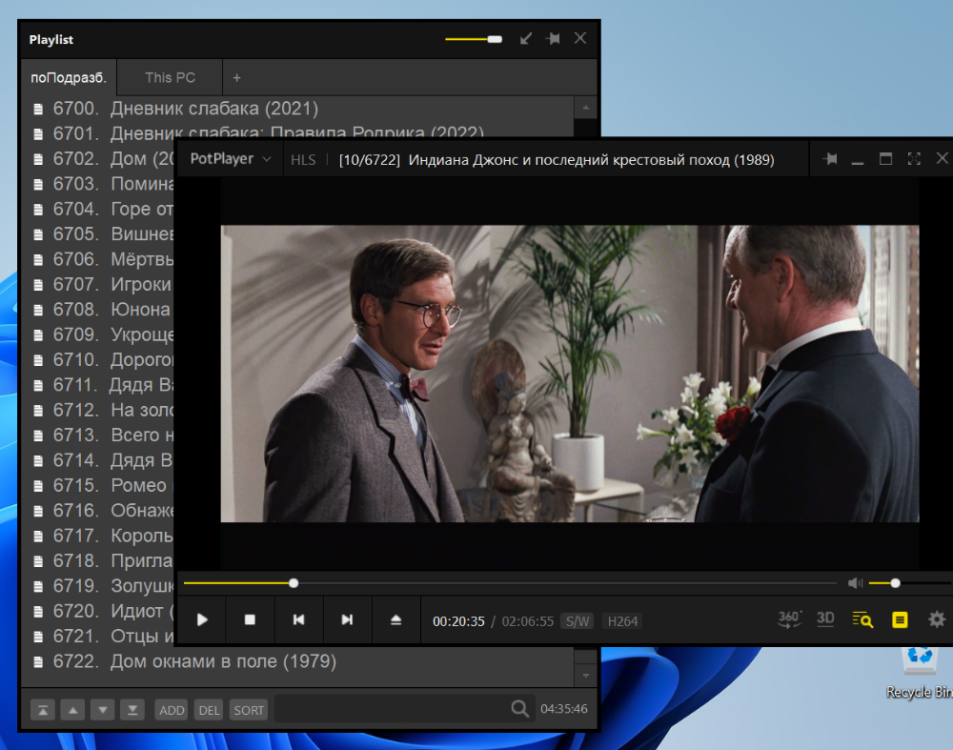Click the elapsed time 00:20:35
Image resolution: width=953 pixels, height=750 pixels.
[x=458, y=621]
